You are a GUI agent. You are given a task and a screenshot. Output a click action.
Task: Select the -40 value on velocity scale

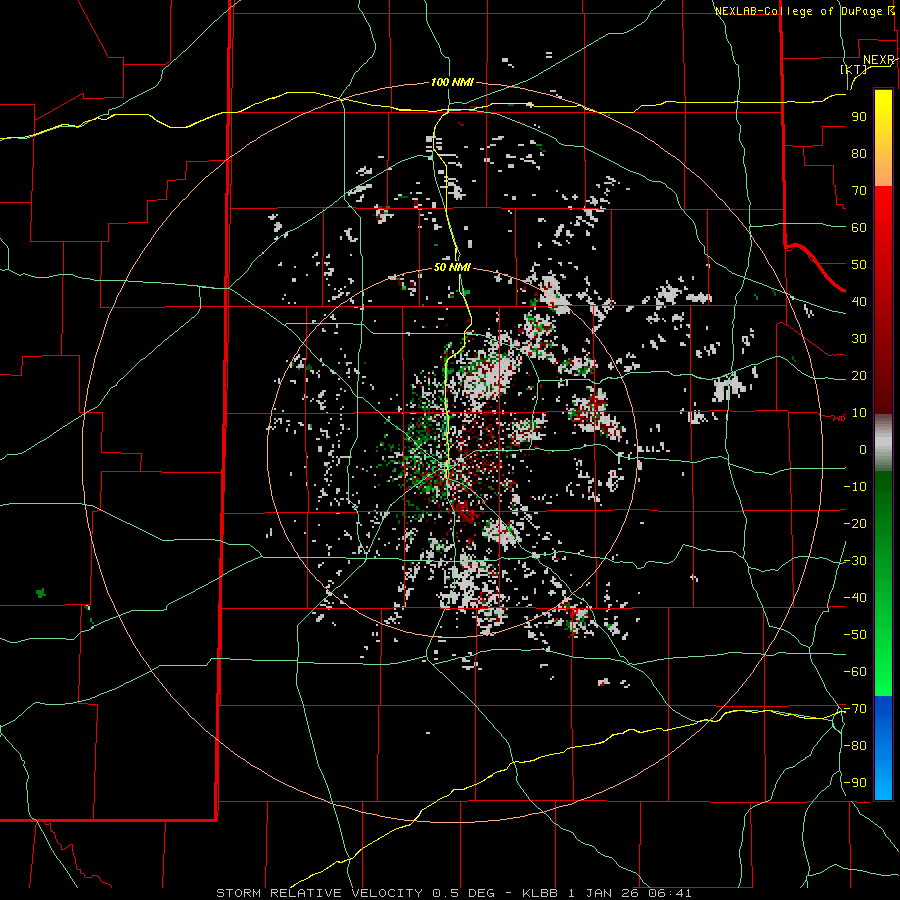(x=855, y=598)
